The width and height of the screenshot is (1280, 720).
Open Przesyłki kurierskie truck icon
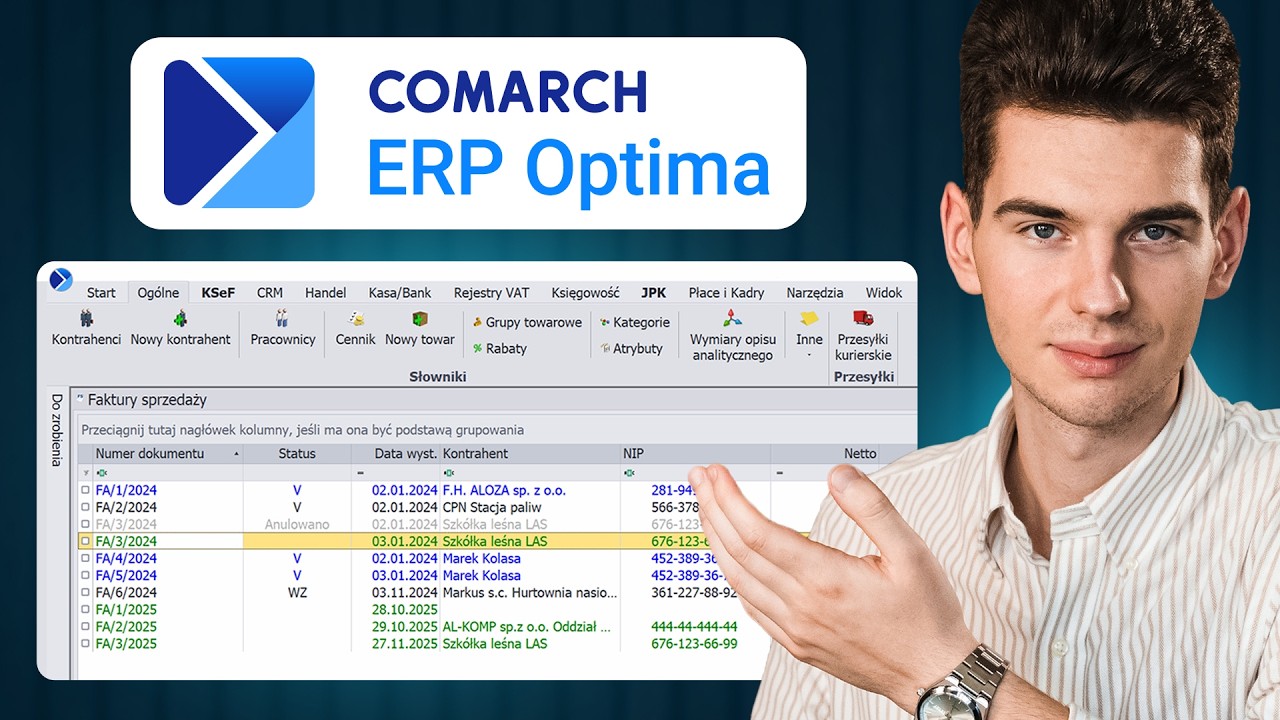pyautogui.click(x=863, y=319)
